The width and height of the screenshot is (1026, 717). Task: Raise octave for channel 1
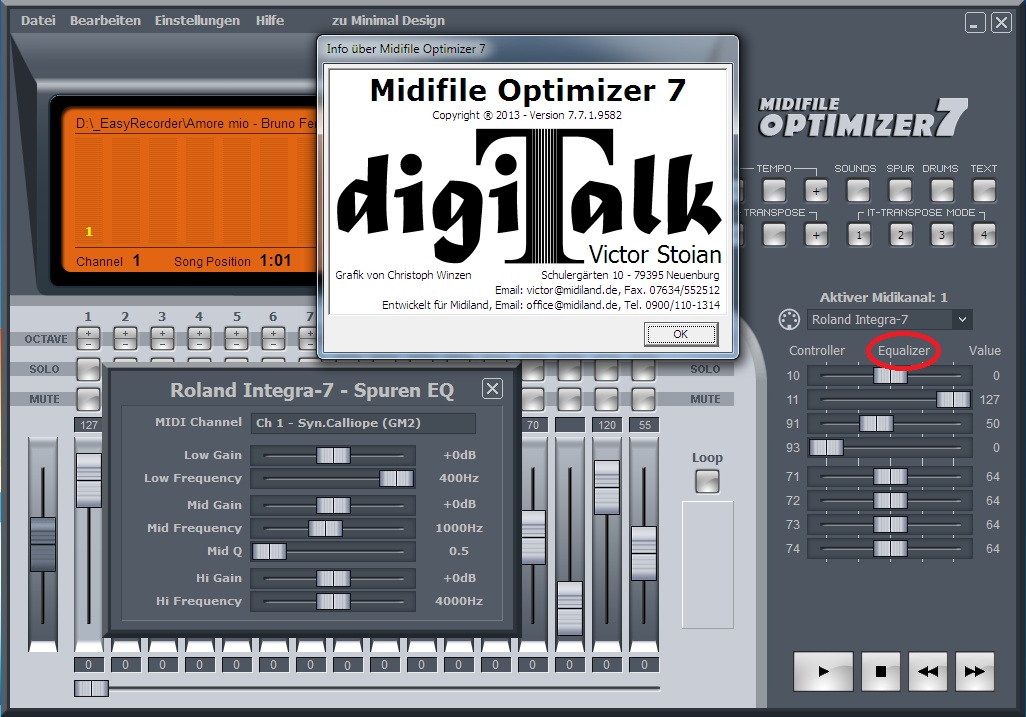[x=88, y=334]
